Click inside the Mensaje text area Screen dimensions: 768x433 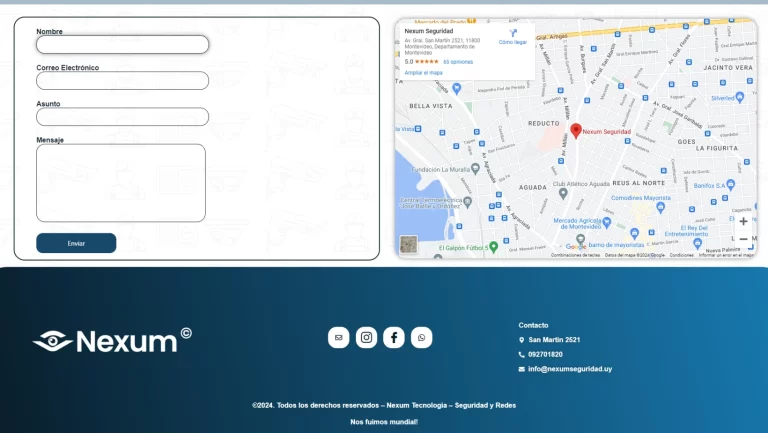(x=121, y=182)
